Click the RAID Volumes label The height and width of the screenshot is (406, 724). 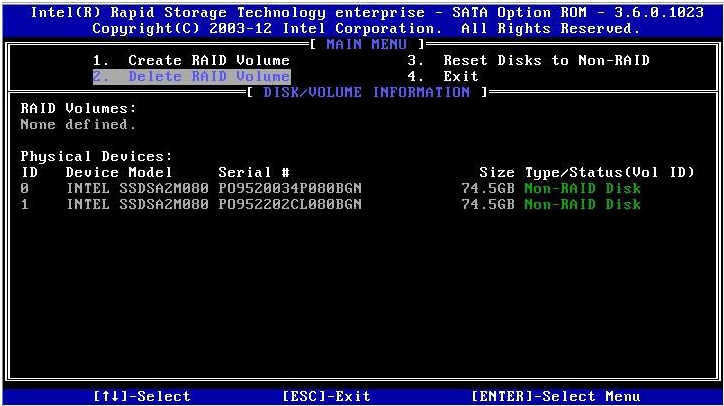[x=79, y=108]
